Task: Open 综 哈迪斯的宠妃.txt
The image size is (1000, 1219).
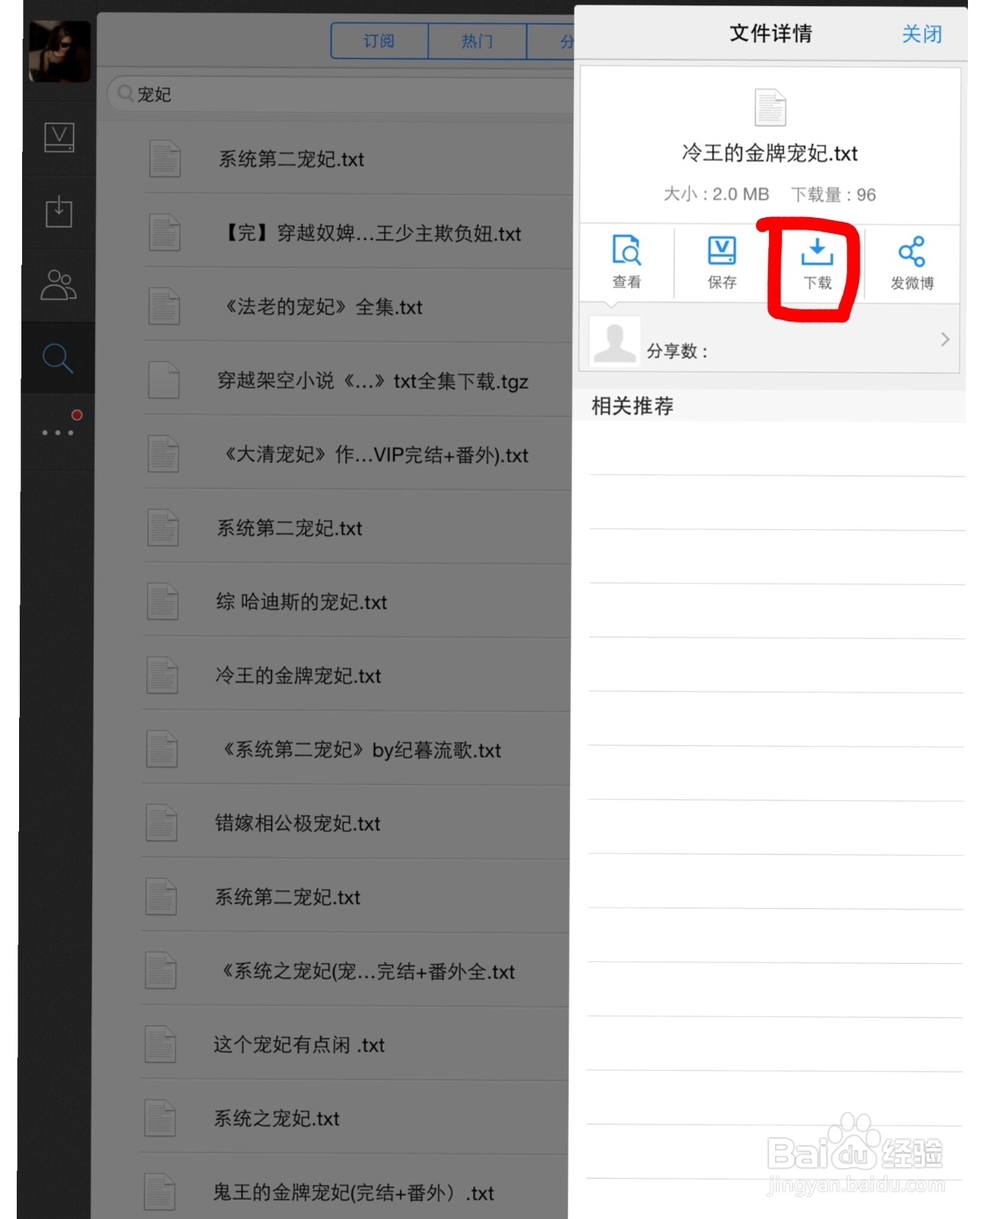Action: pos(357,602)
